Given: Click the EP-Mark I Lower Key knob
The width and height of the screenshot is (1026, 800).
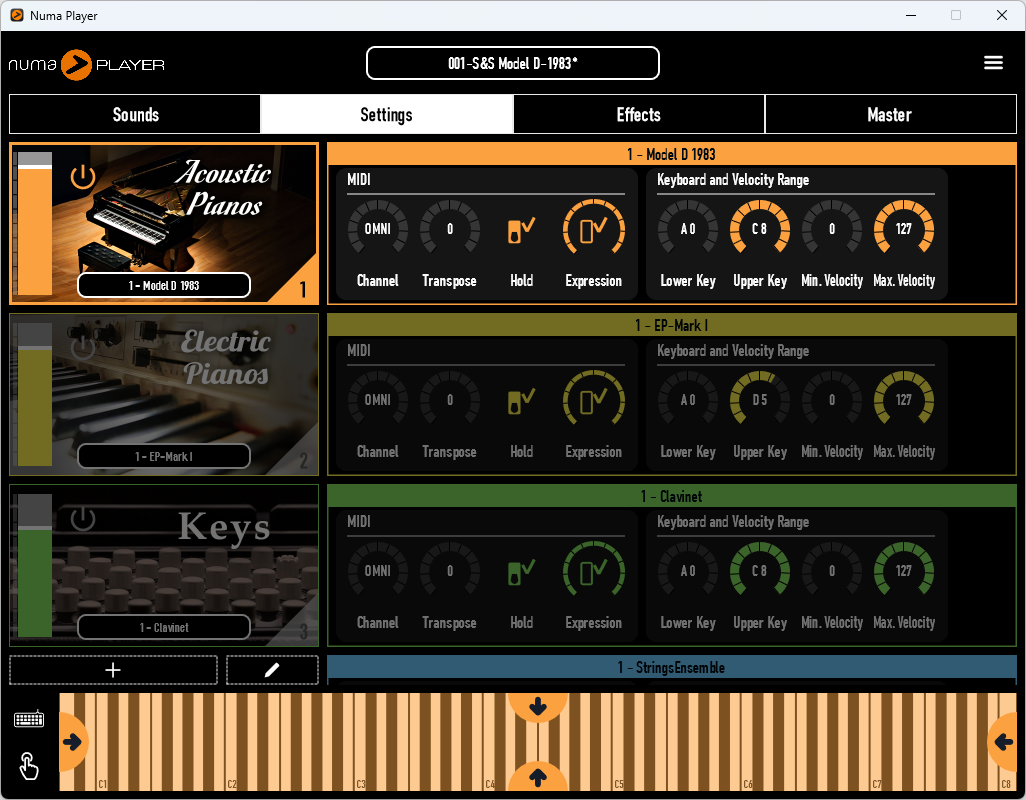Looking at the screenshot, I should (x=688, y=400).
